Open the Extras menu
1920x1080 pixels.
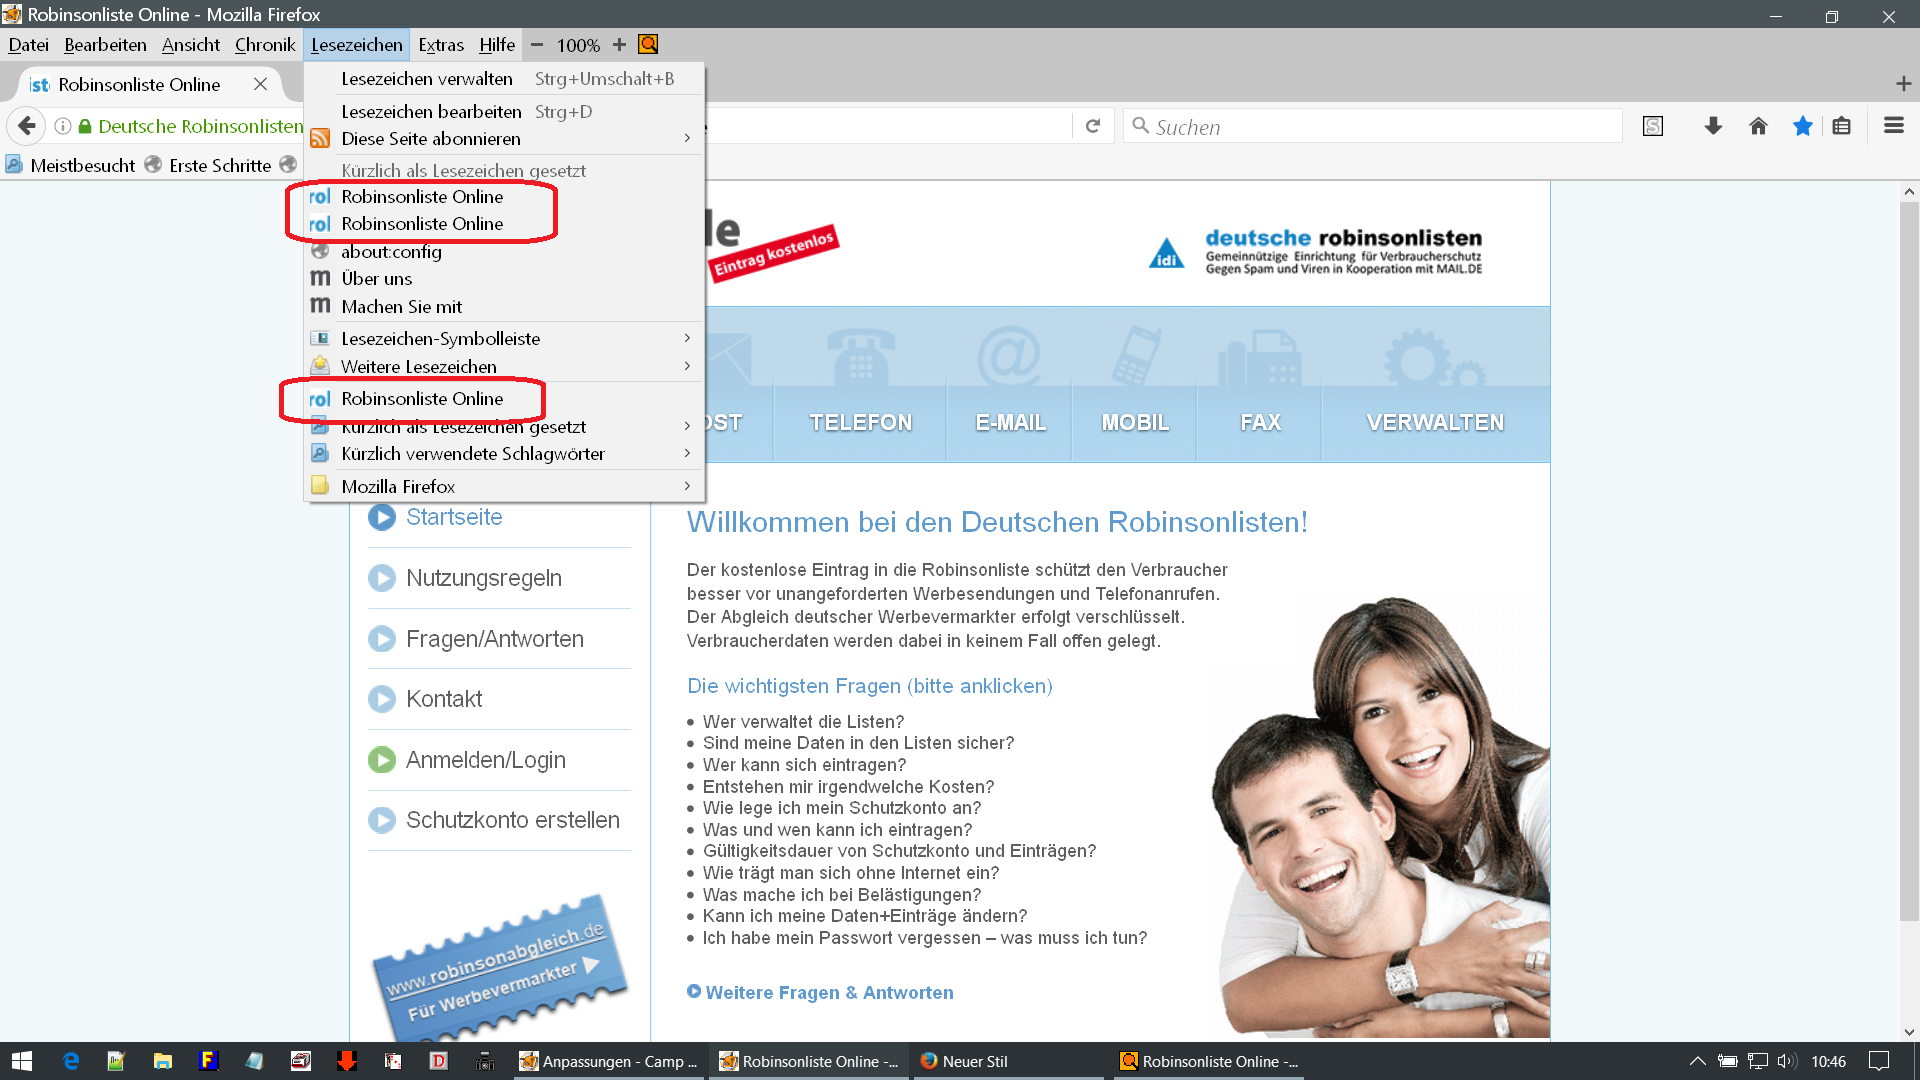point(441,45)
